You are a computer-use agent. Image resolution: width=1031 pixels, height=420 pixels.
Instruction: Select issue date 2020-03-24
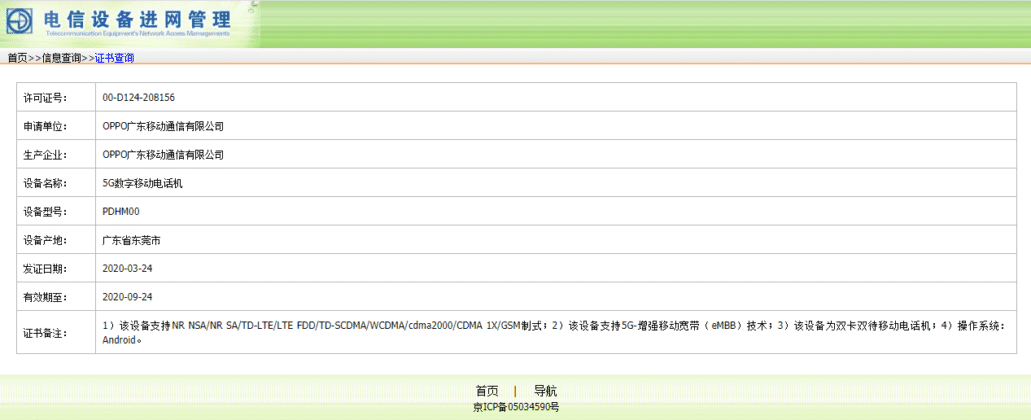pyautogui.click(x=128, y=269)
